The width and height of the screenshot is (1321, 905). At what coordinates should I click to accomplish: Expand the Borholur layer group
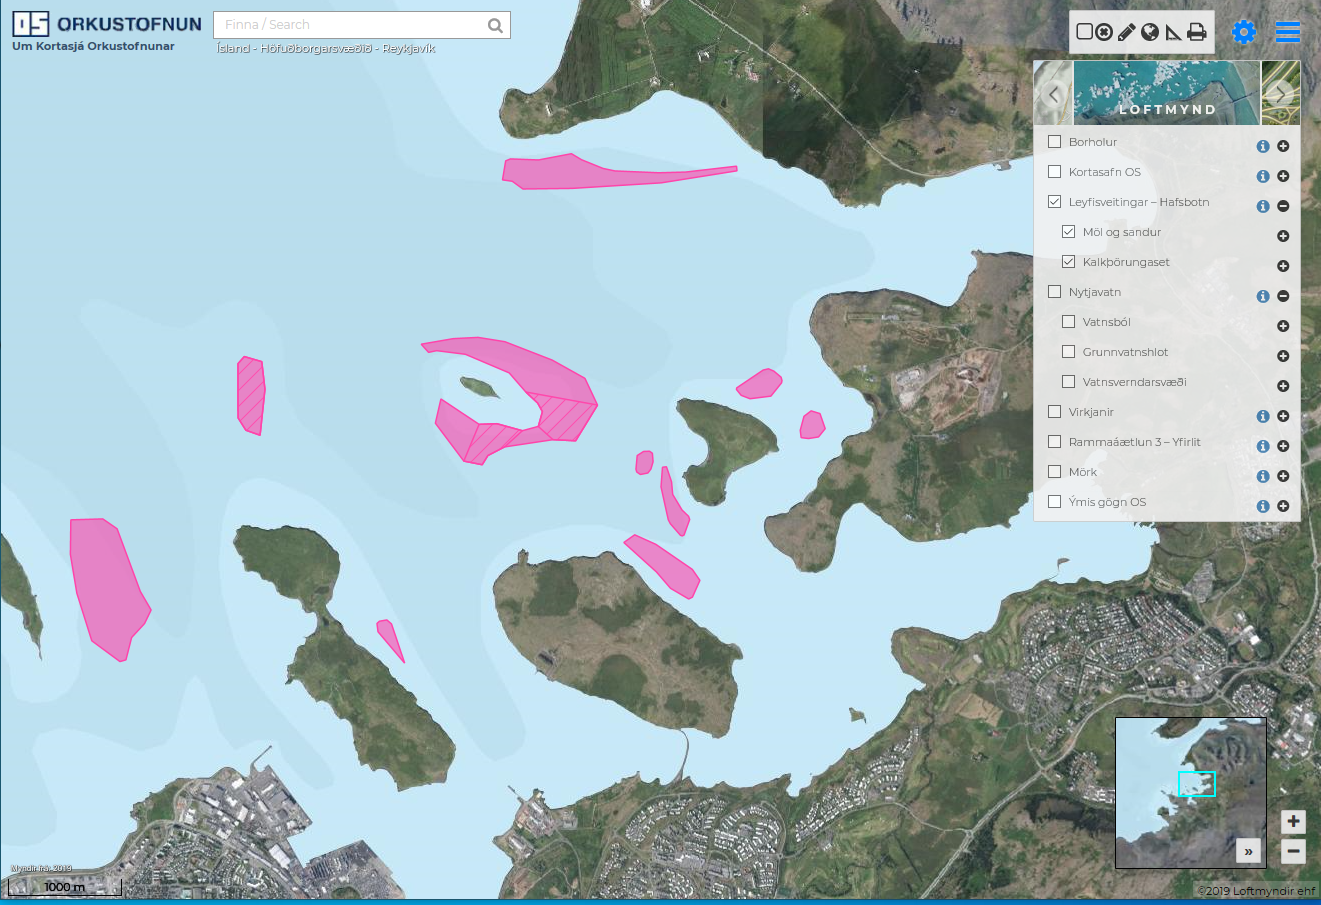pyautogui.click(x=1283, y=146)
